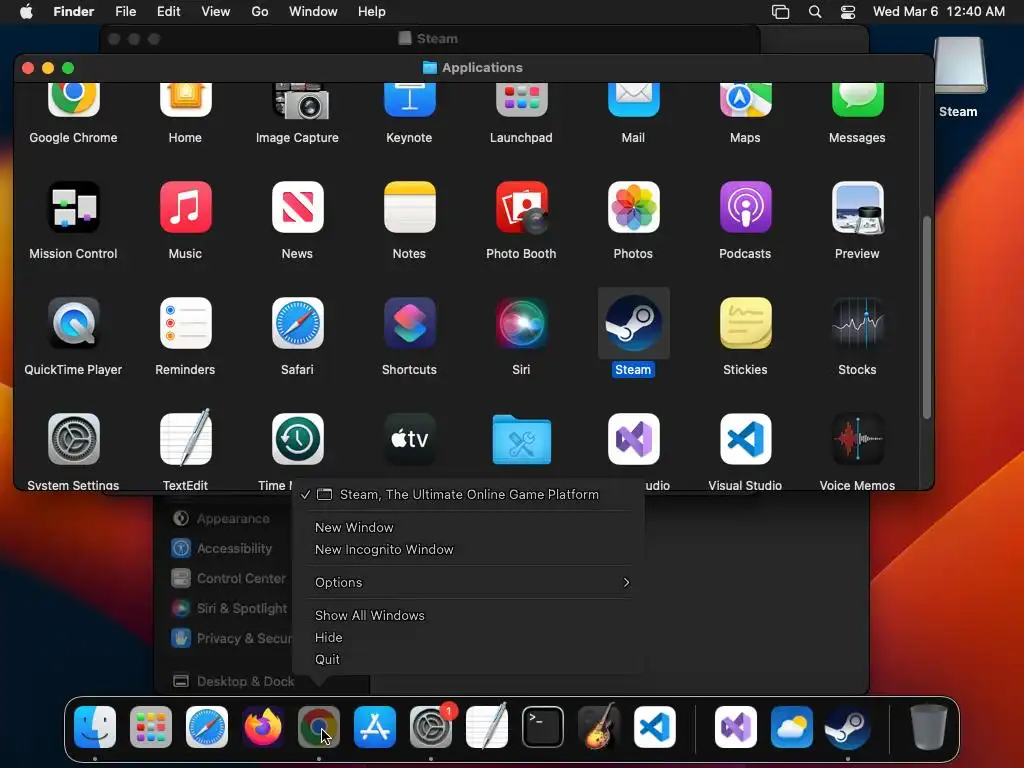Viewport: 1024px width, 768px height.
Task: Choose New Window from Chrome dock menu
Action: point(468,527)
